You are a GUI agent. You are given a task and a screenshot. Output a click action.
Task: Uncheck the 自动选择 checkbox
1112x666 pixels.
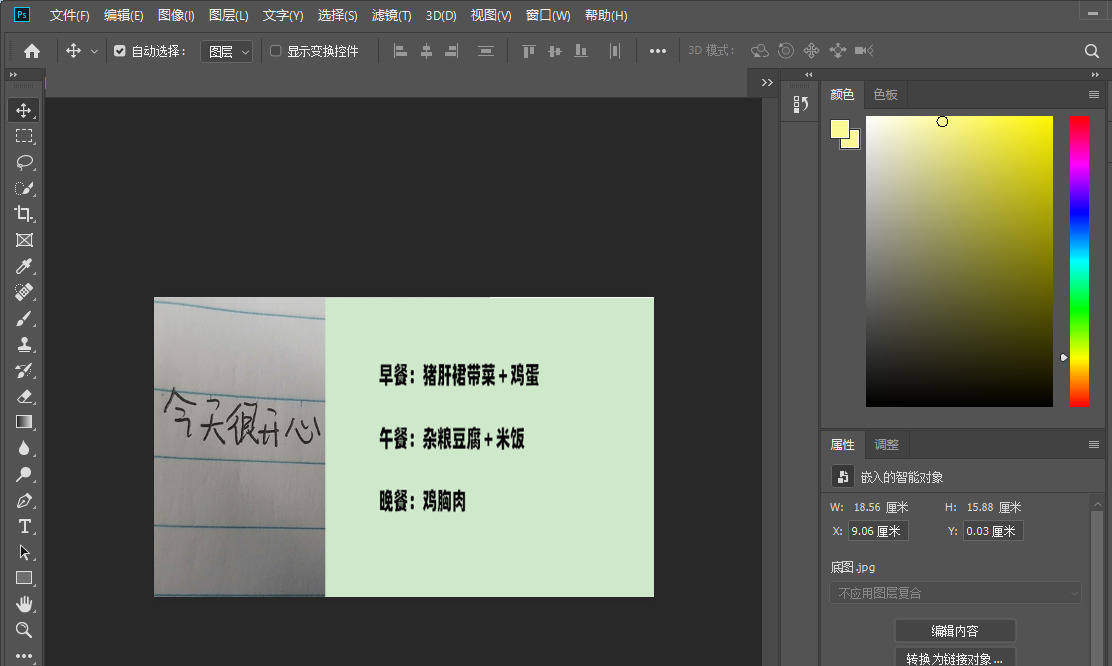[x=120, y=51]
